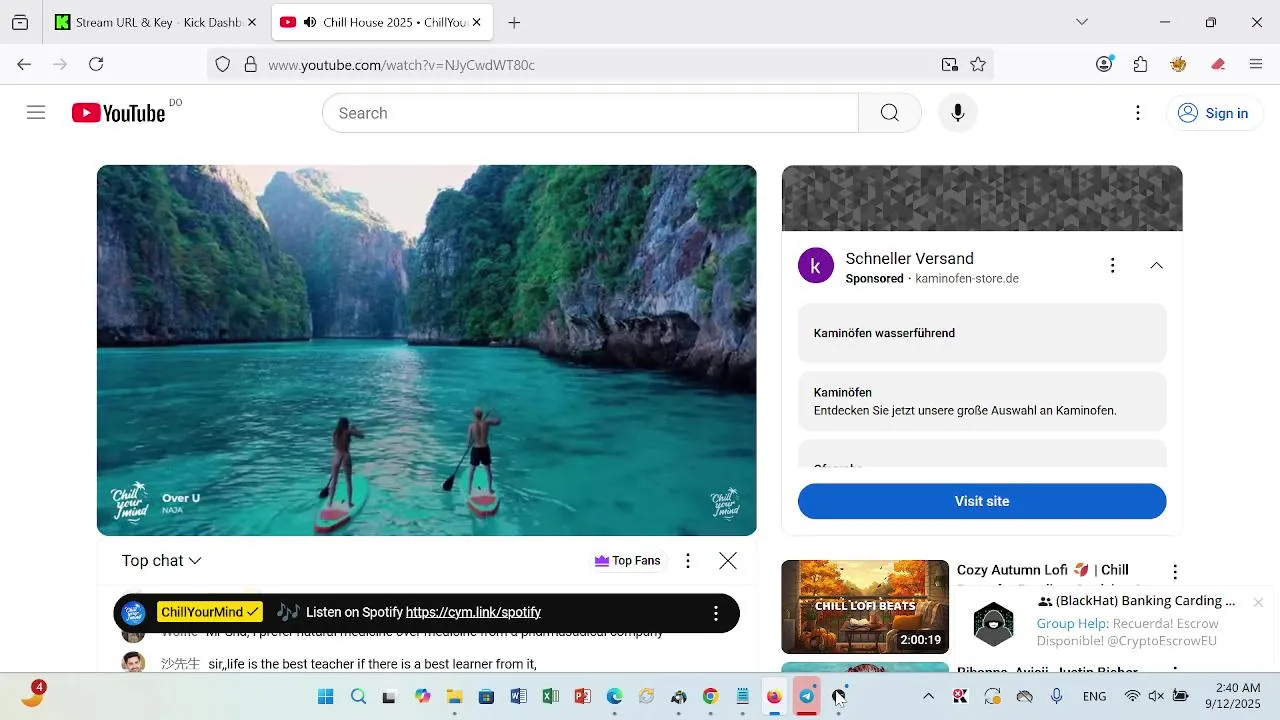Reload the page in Firefox
The height and width of the screenshot is (720, 1280).
pyautogui.click(x=96, y=64)
